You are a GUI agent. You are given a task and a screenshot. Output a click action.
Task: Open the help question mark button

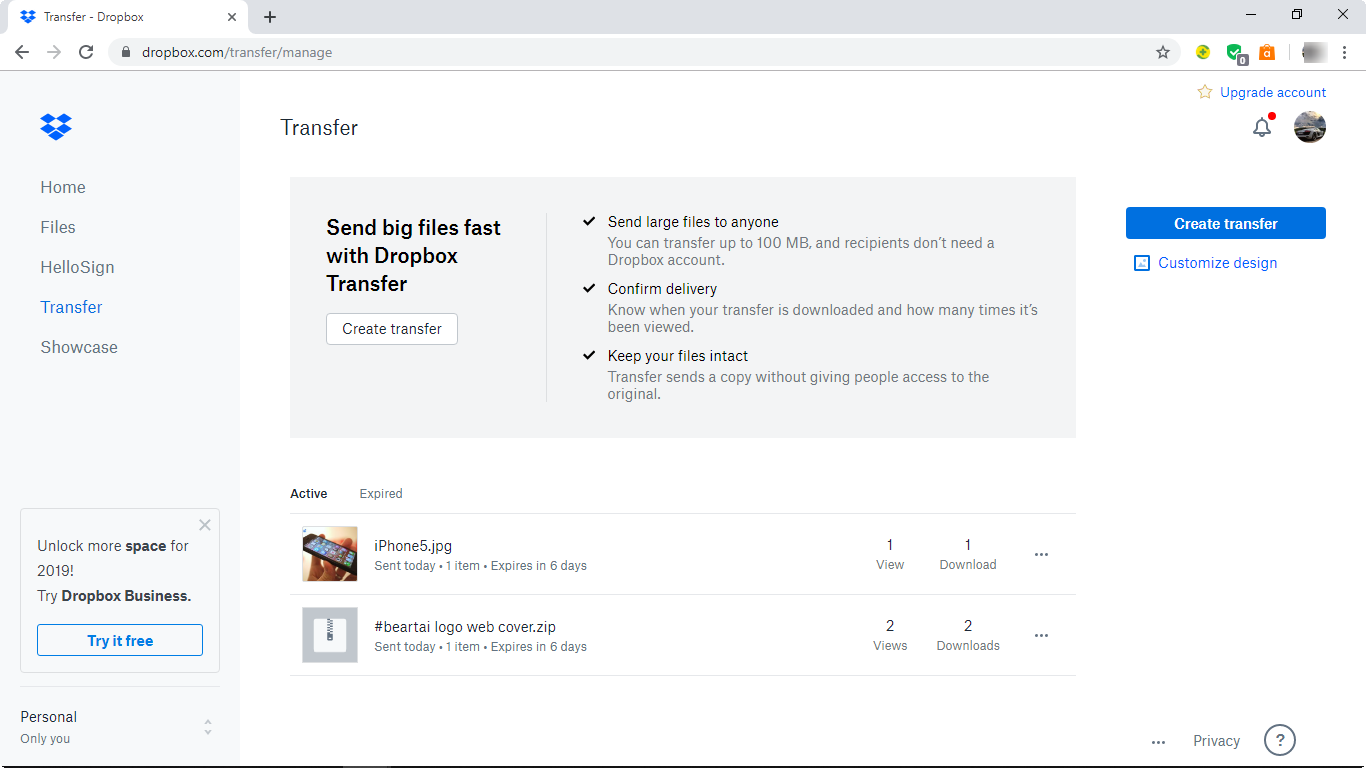(1280, 740)
